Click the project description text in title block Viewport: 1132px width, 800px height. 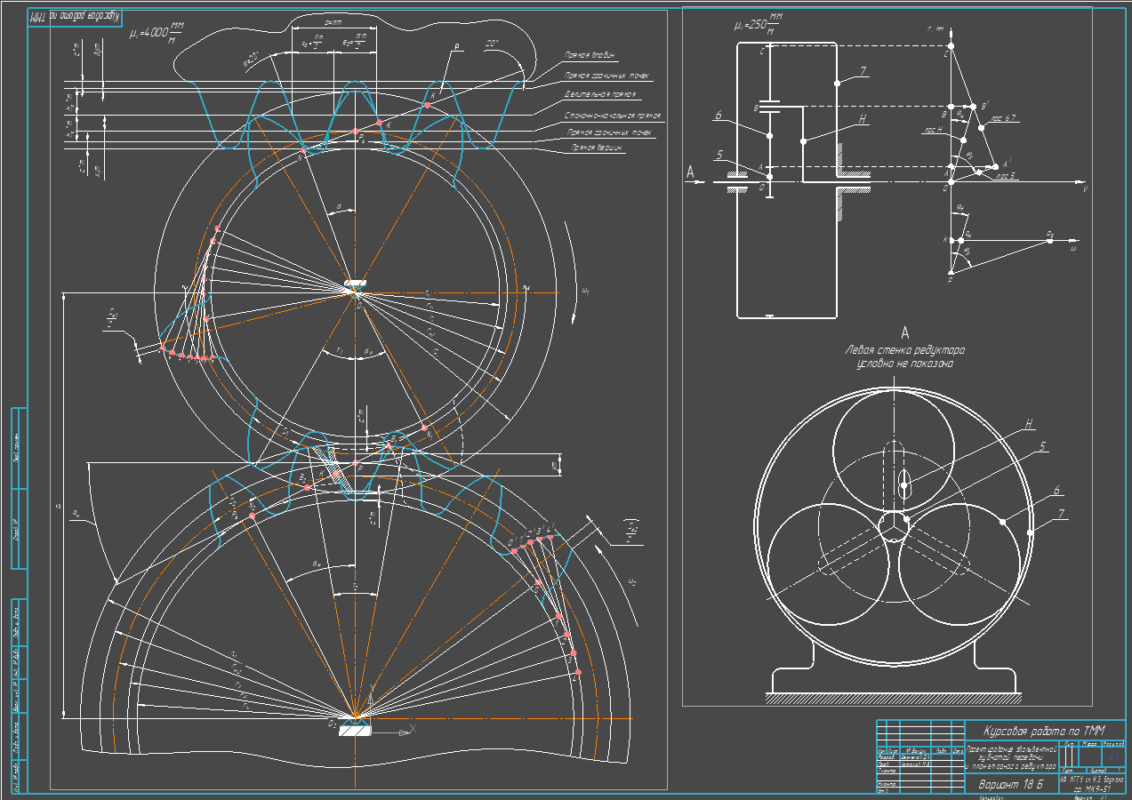(1011, 758)
